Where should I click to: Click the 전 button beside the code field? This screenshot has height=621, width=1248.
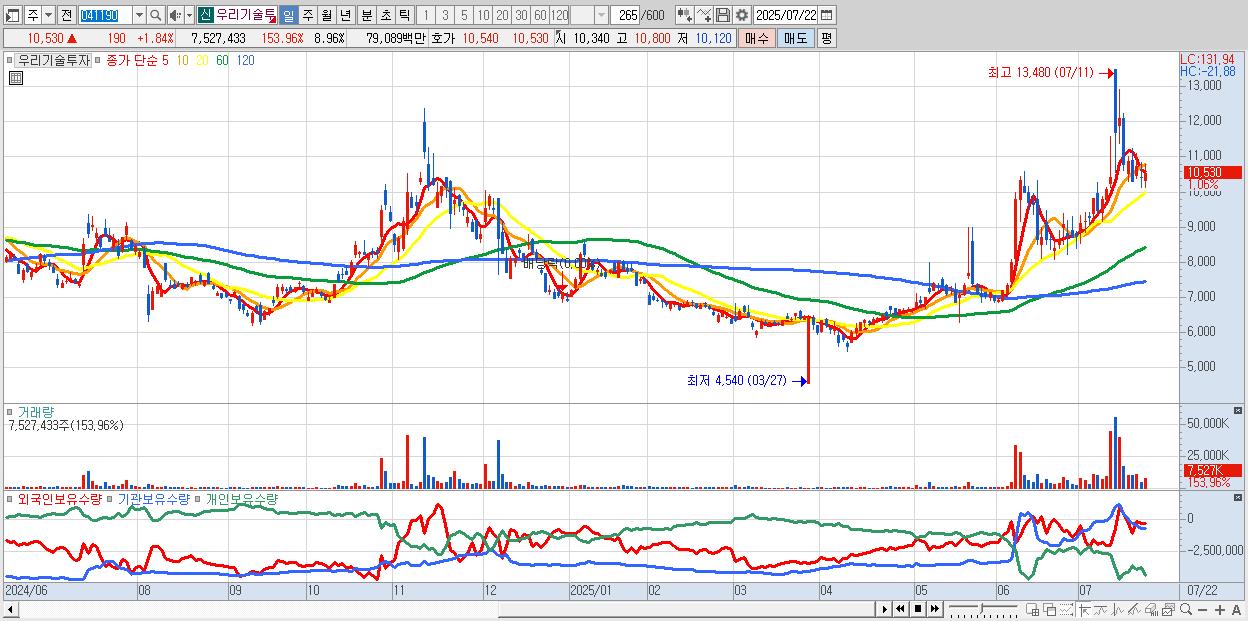pyautogui.click(x=66, y=15)
